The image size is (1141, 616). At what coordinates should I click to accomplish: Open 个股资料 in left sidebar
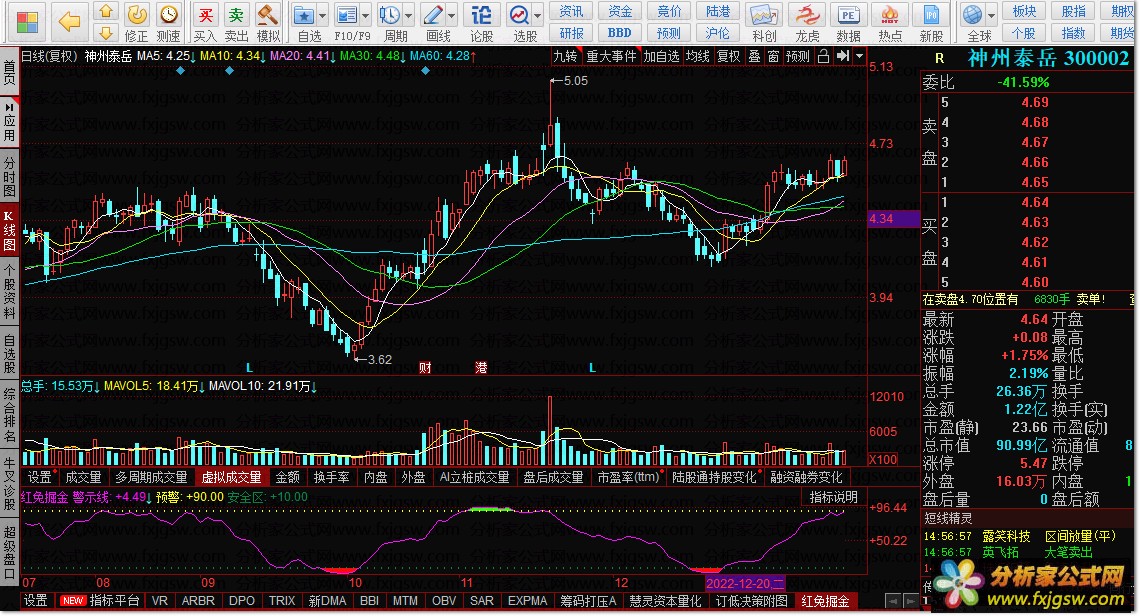(9, 292)
